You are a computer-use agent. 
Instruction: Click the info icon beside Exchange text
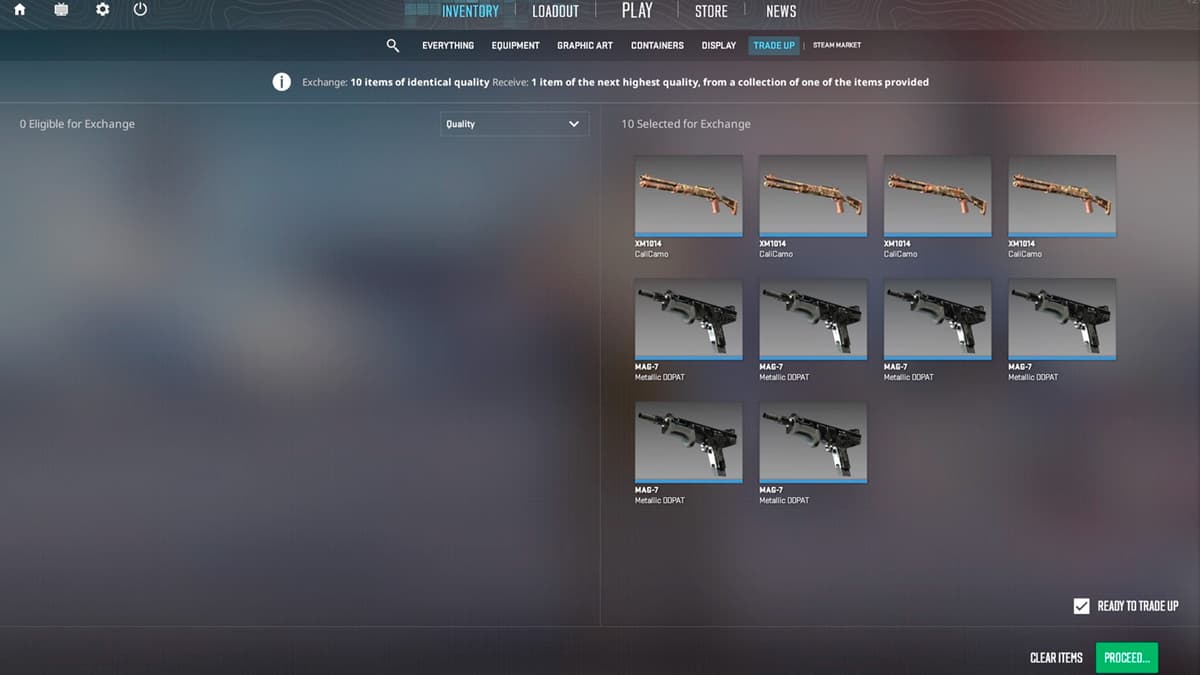(282, 82)
